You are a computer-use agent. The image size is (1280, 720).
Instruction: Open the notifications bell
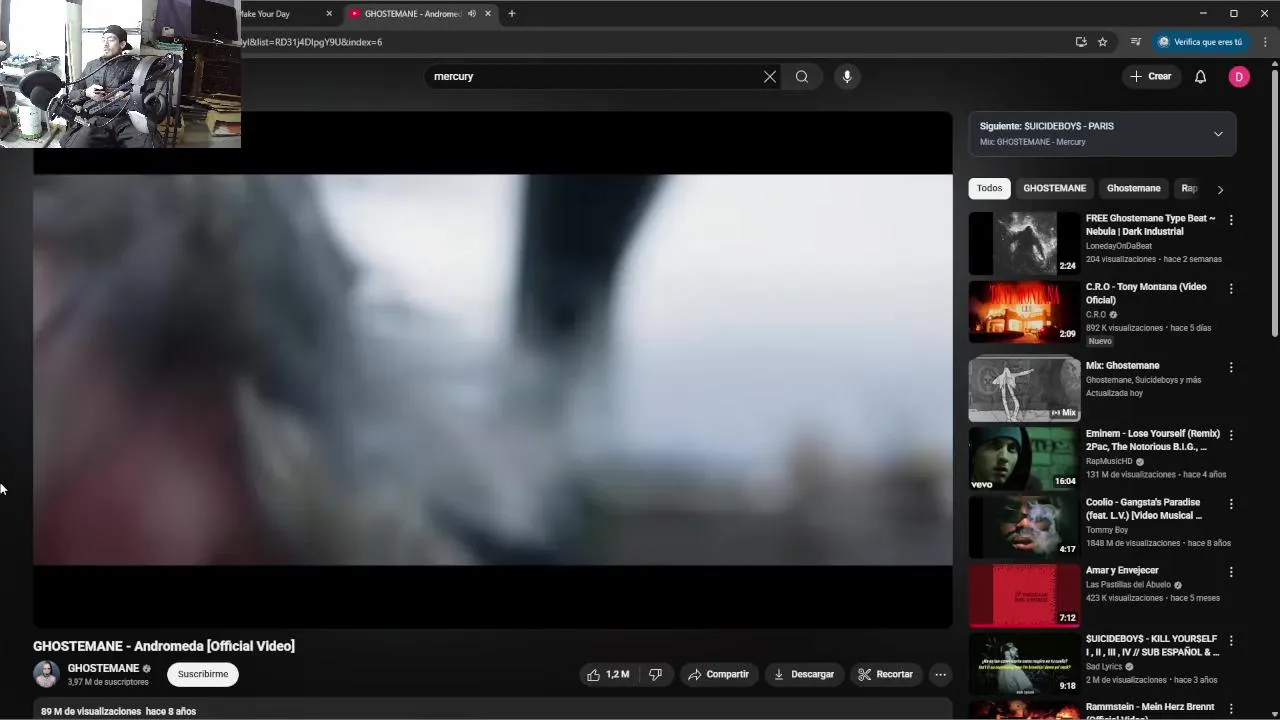pos(1200,77)
